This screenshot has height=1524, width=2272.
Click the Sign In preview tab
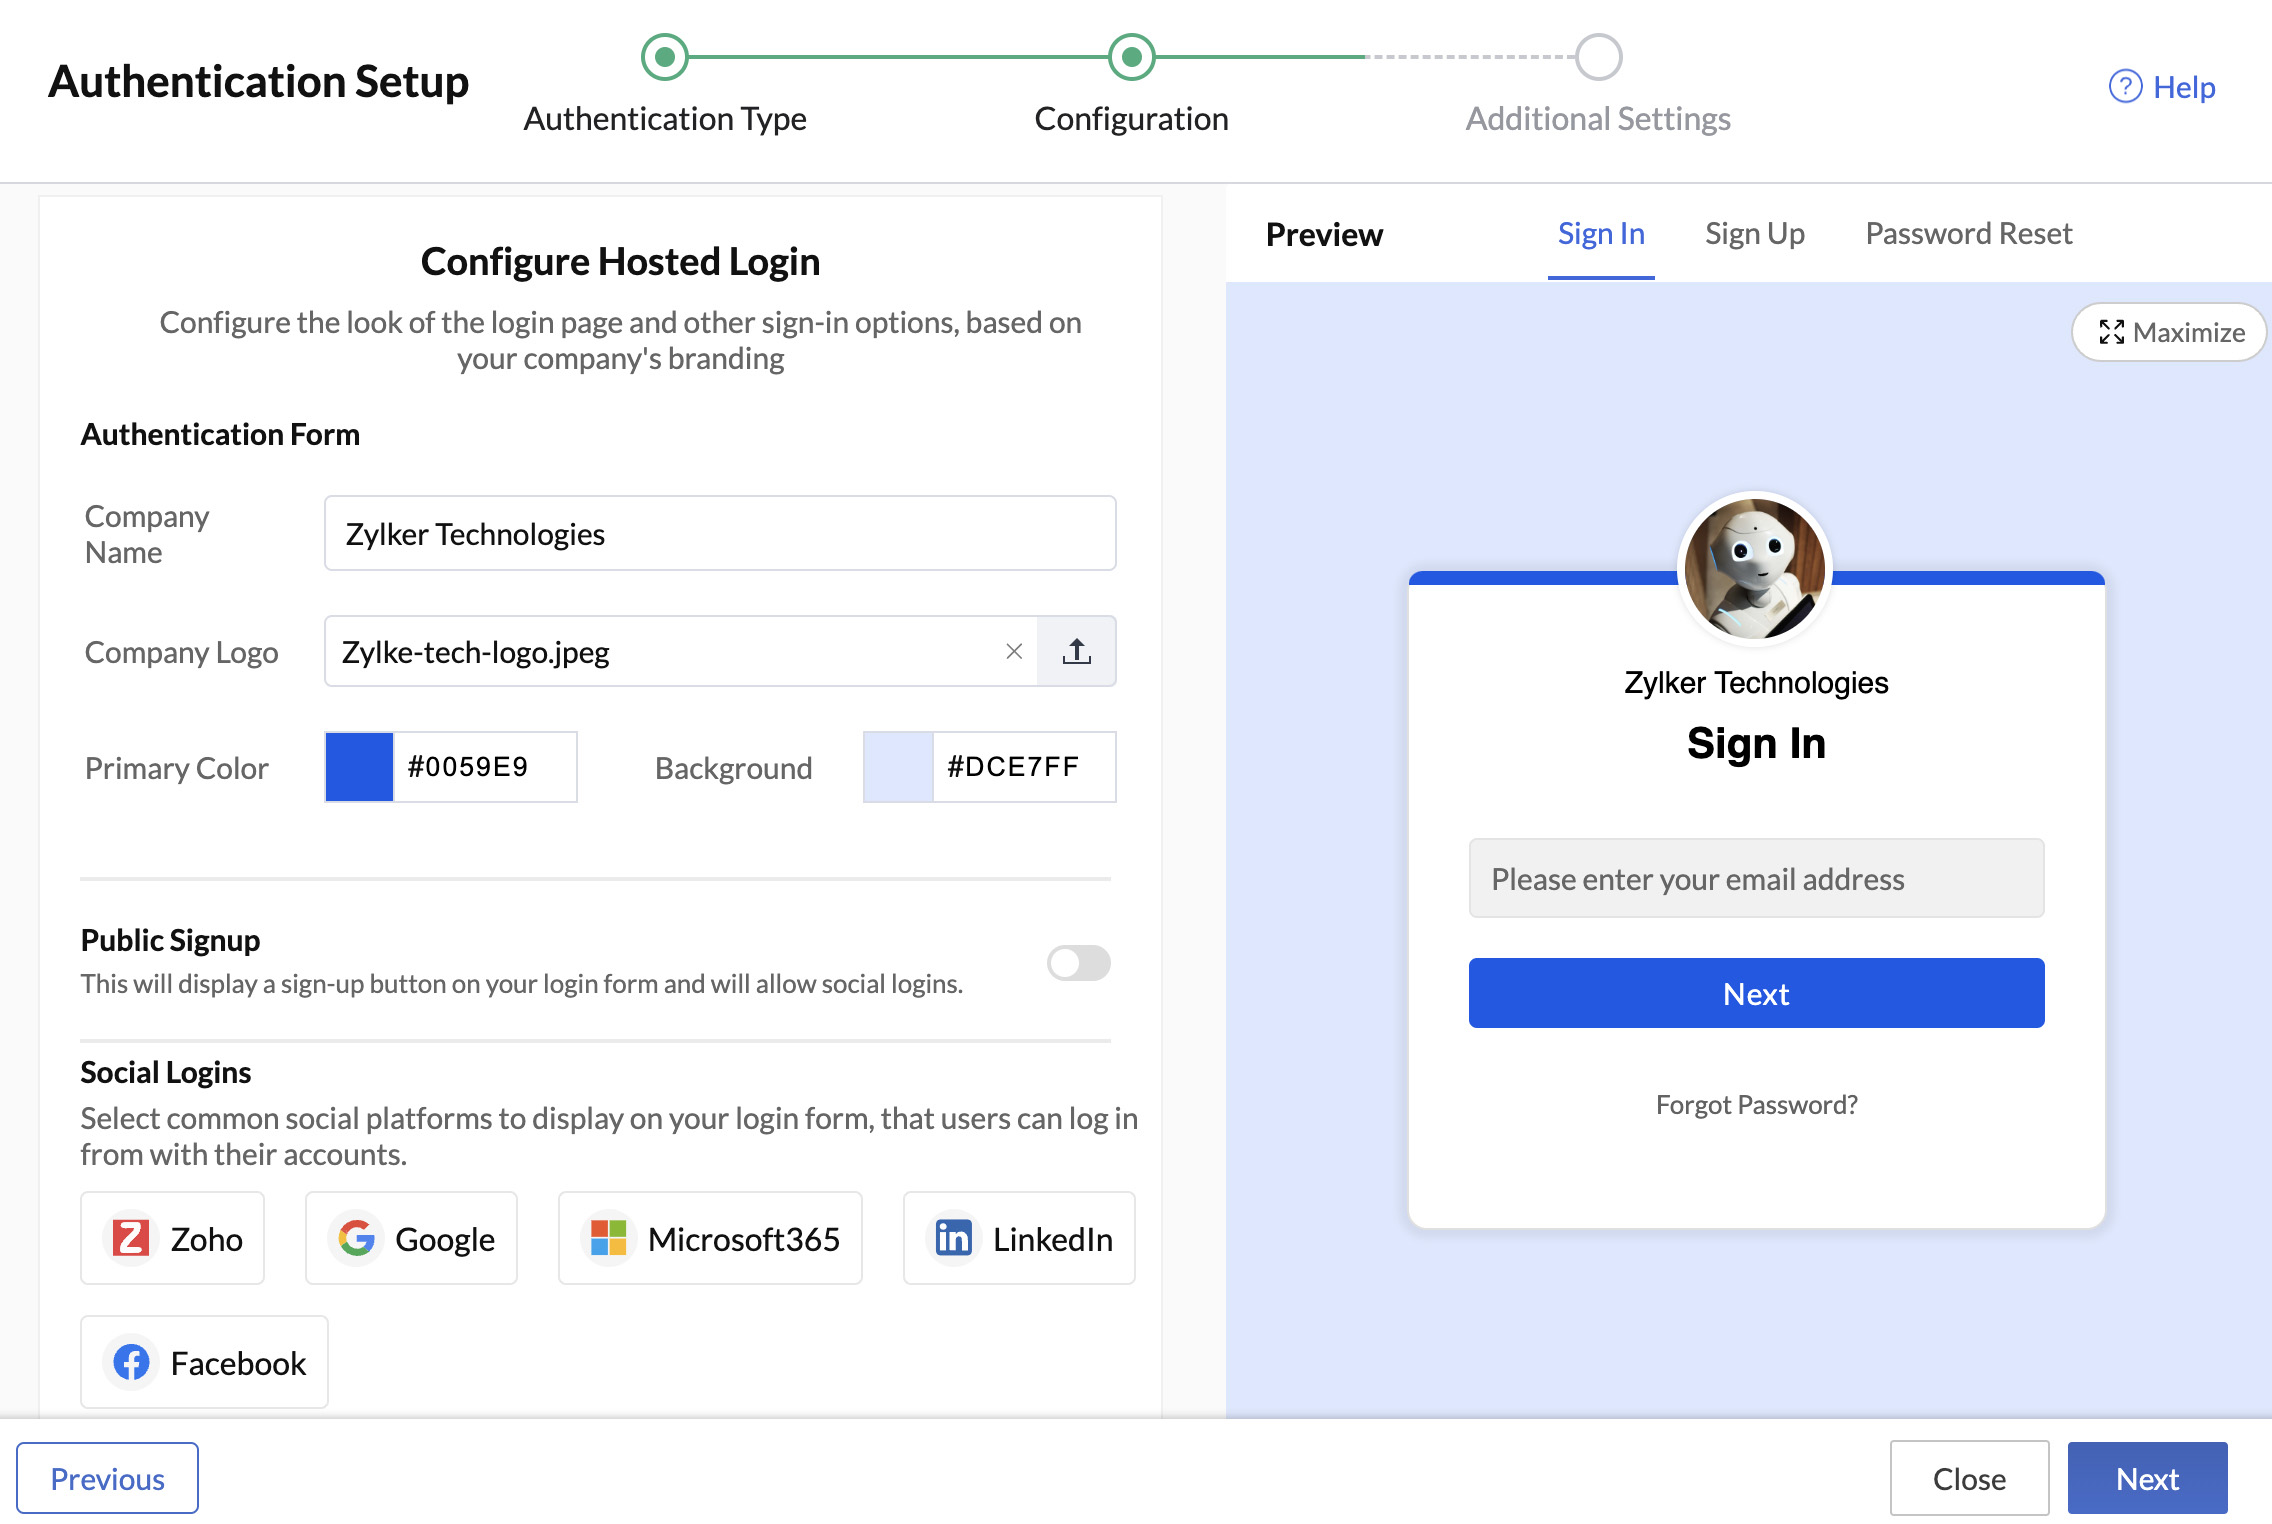[x=1600, y=233]
